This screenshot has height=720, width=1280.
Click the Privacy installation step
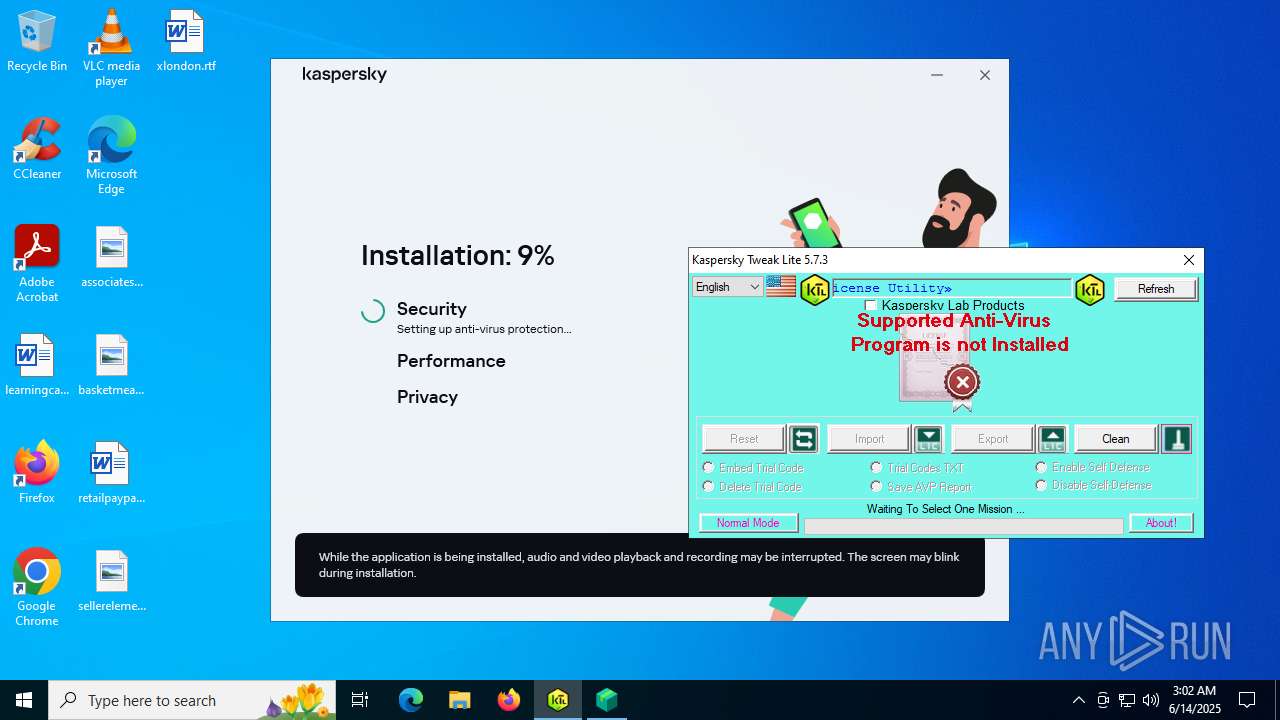point(427,397)
